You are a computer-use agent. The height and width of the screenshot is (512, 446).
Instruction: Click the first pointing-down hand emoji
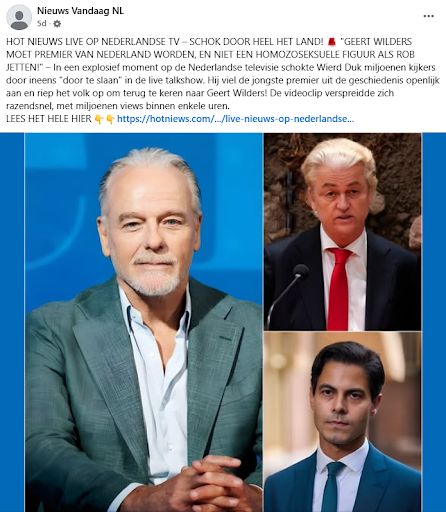click(99, 119)
